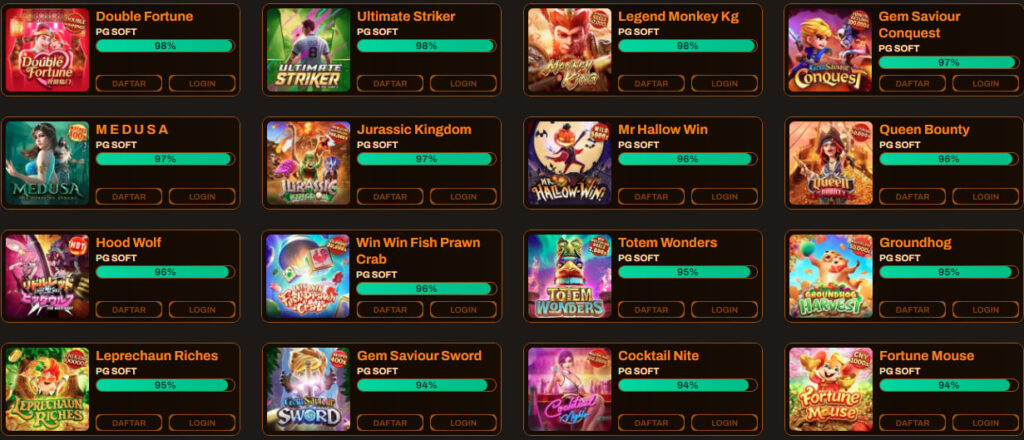Click the Jurassic Kingdom 97% progress bar
The height and width of the screenshot is (440, 1024).
(426, 159)
